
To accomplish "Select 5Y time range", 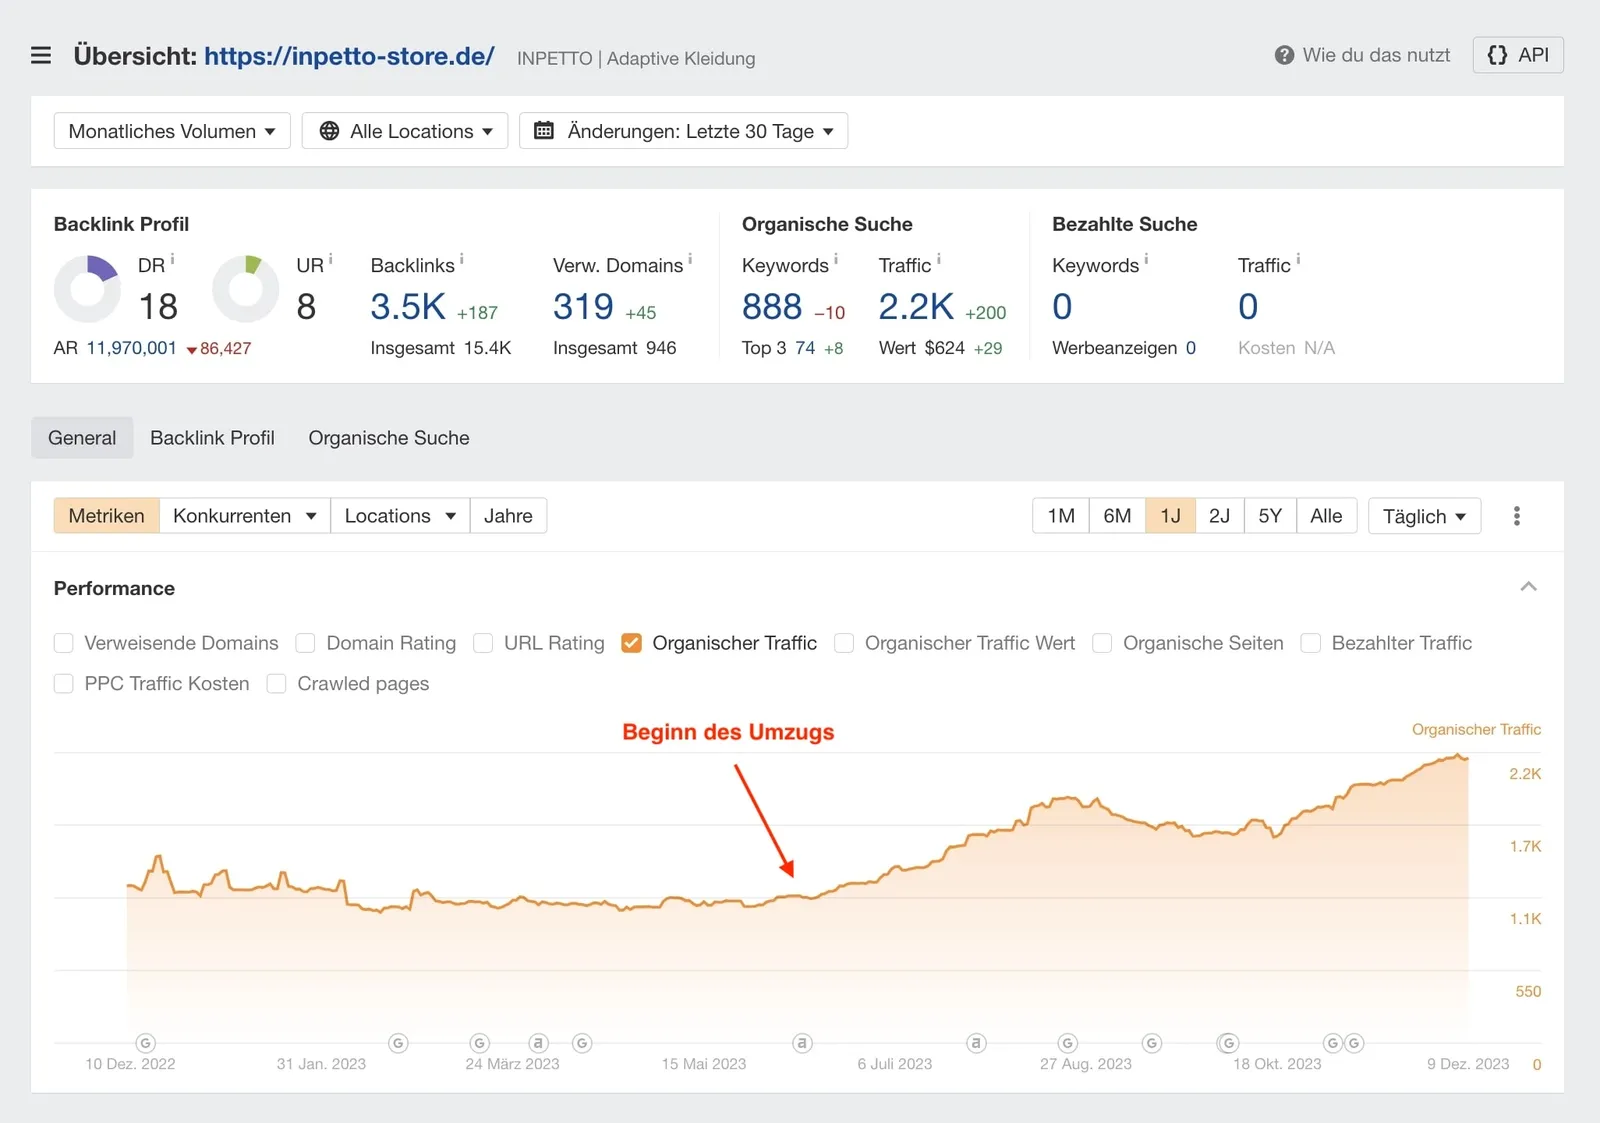I will pos(1270,516).
